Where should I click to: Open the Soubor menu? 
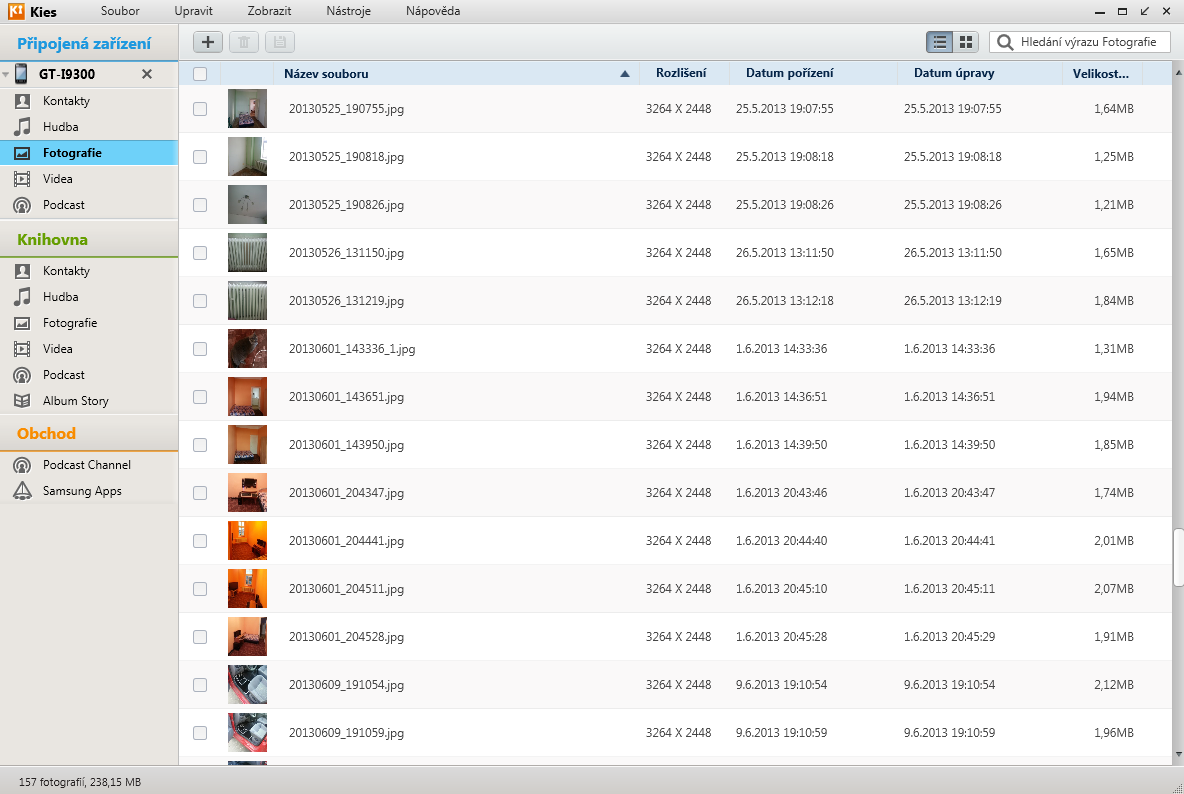(x=120, y=11)
